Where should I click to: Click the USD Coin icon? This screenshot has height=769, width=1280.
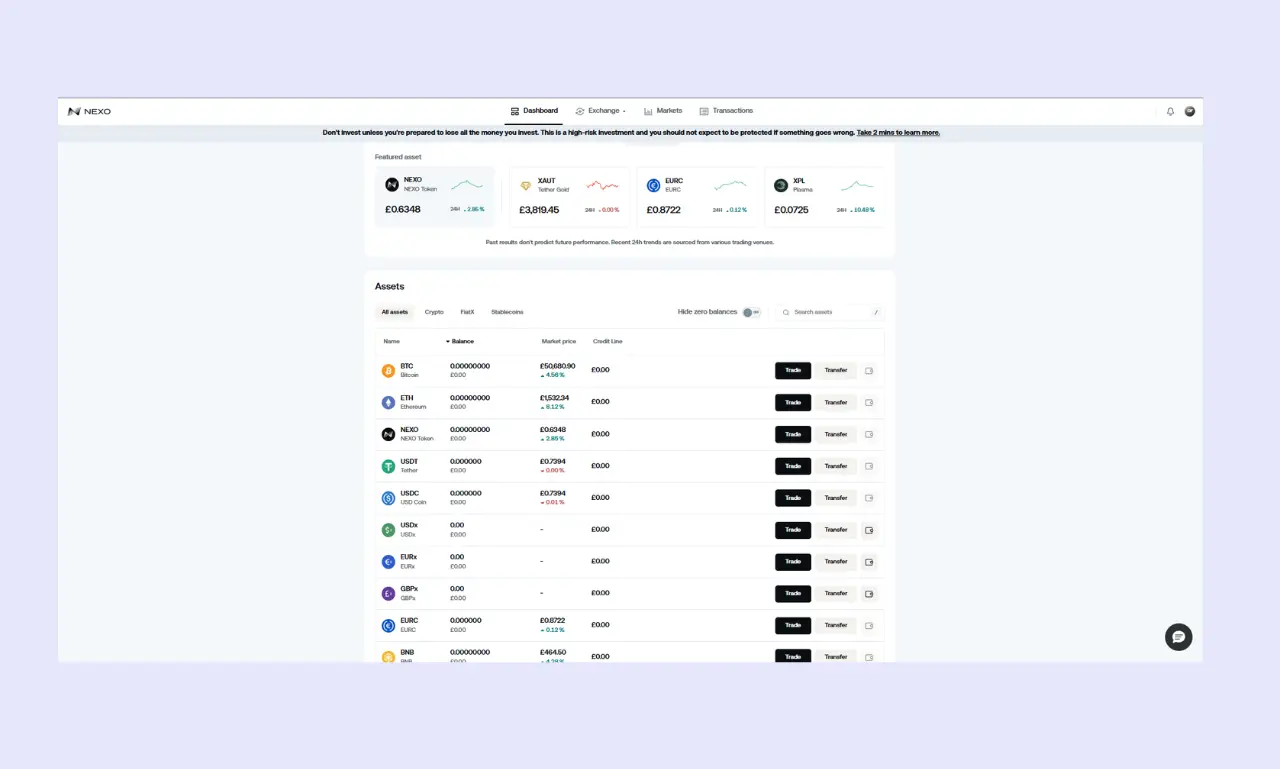(388, 498)
